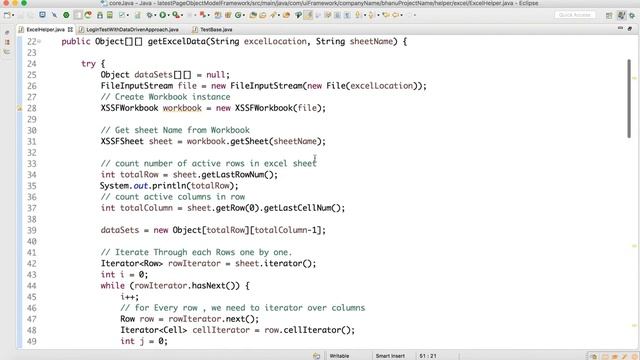Open the Next Annotation dropdown arrow
The width and height of the screenshot is (640, 360).
[x=364, y=15]
